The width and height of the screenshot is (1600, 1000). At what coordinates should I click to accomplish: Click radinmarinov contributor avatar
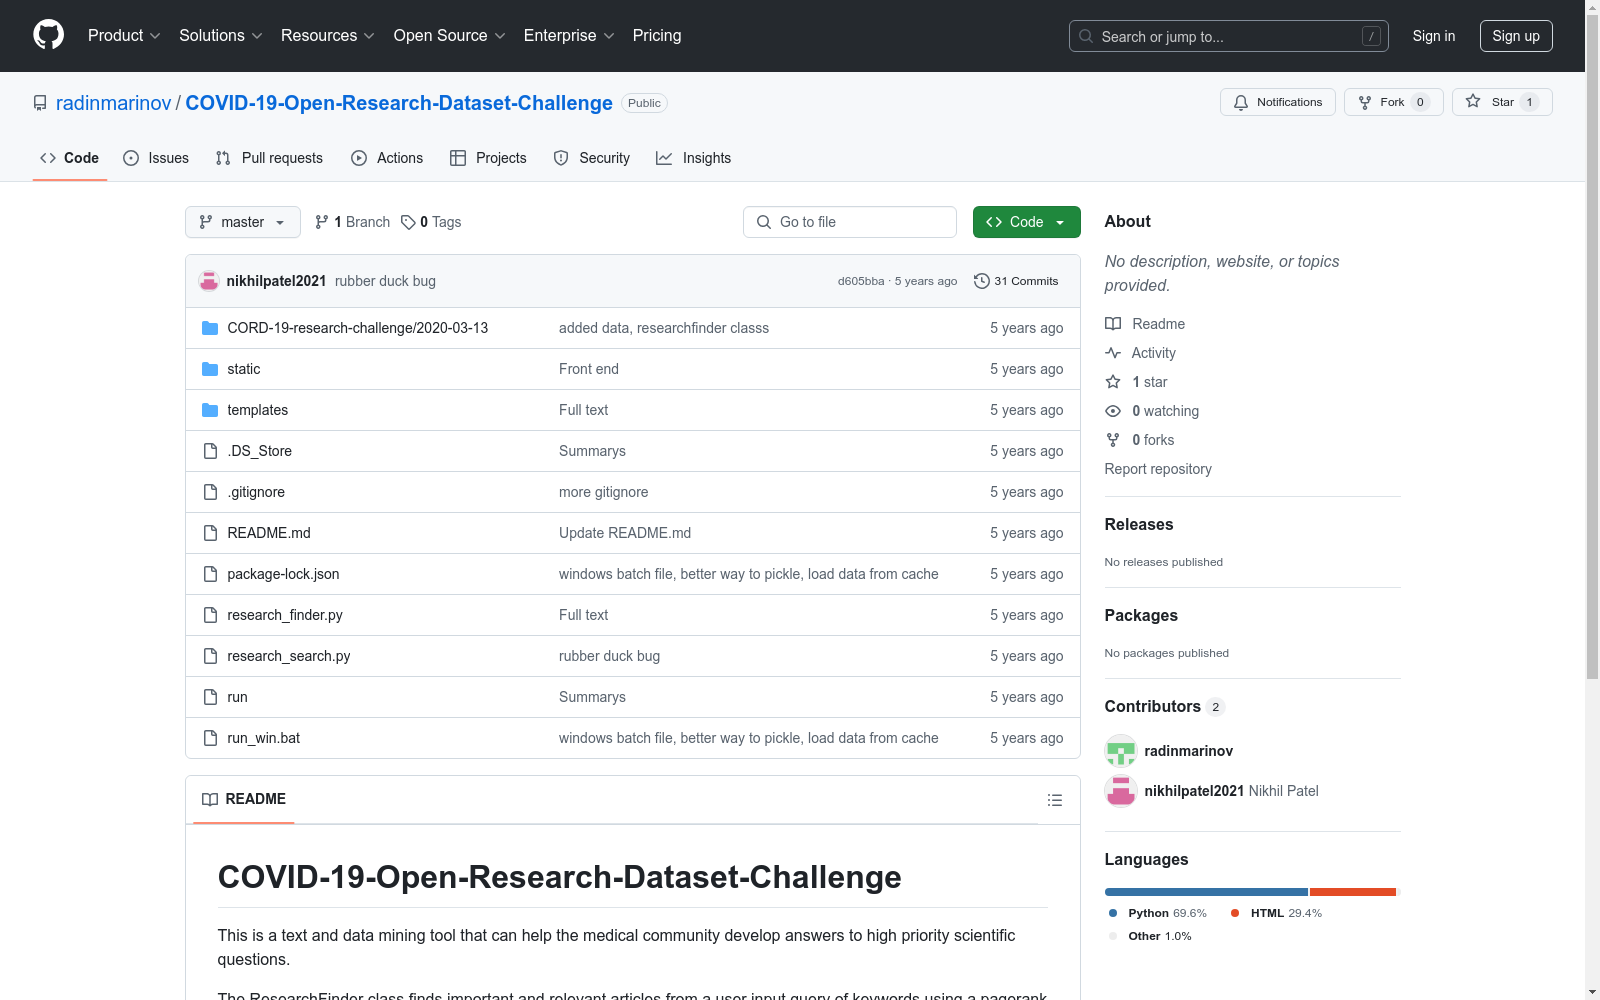pyautogui.click(x=1121, y=751)
